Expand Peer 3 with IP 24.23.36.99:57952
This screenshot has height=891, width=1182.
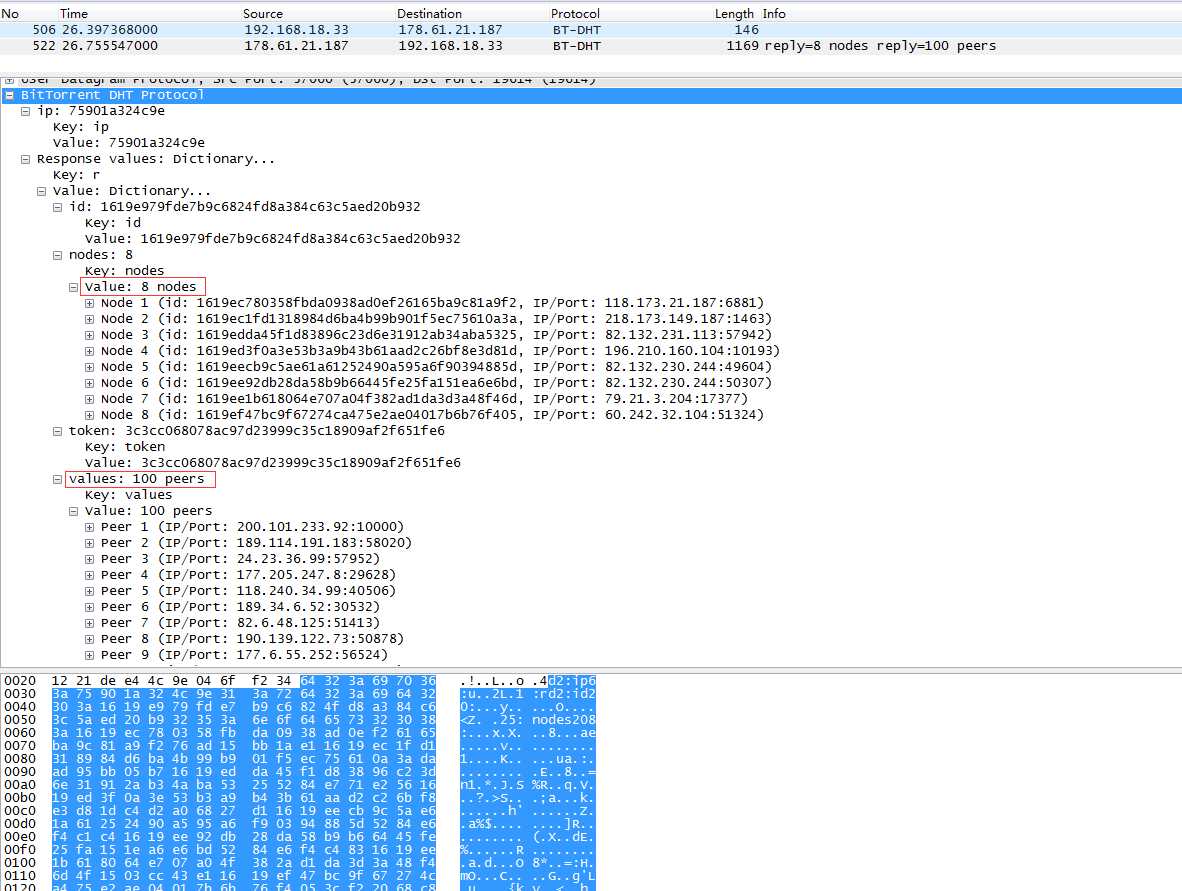89,559
